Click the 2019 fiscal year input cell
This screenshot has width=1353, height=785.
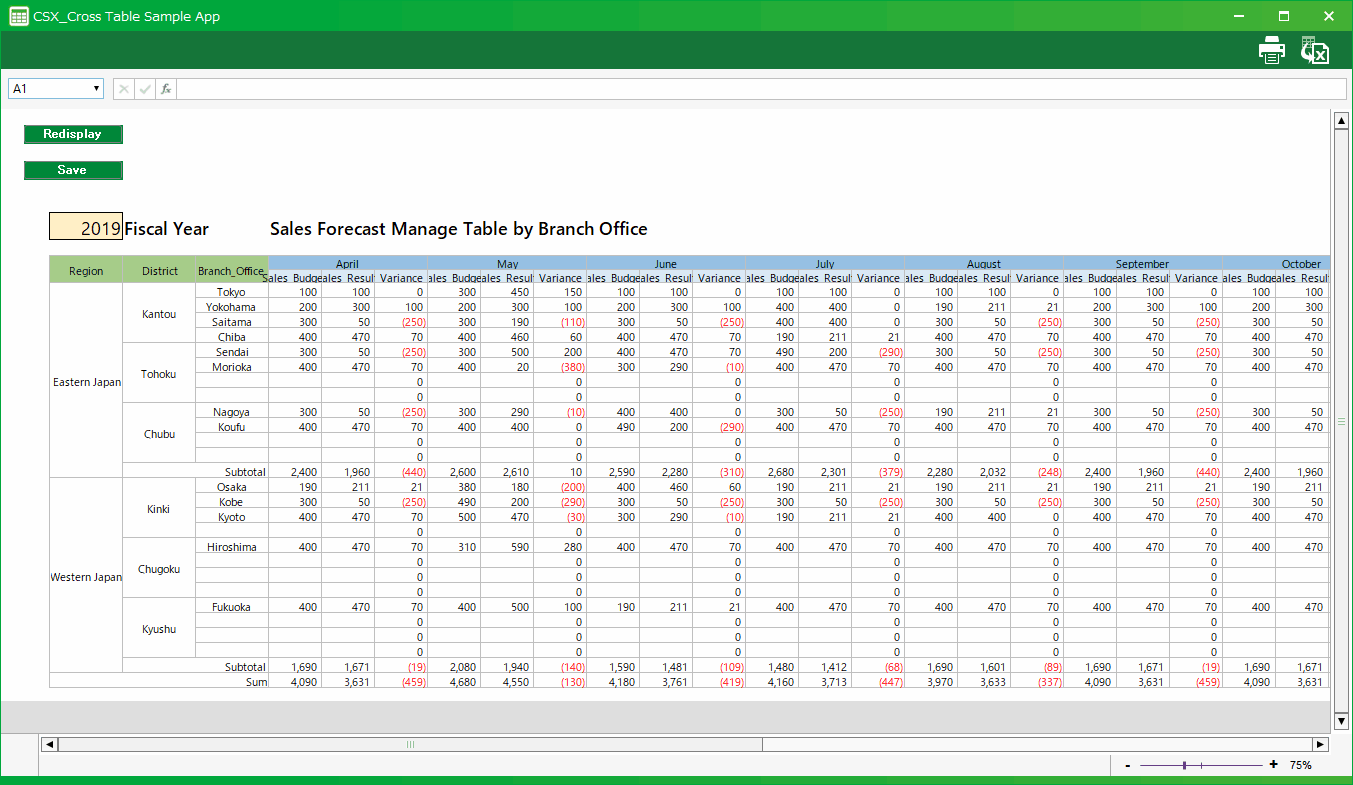click(86, 228)
